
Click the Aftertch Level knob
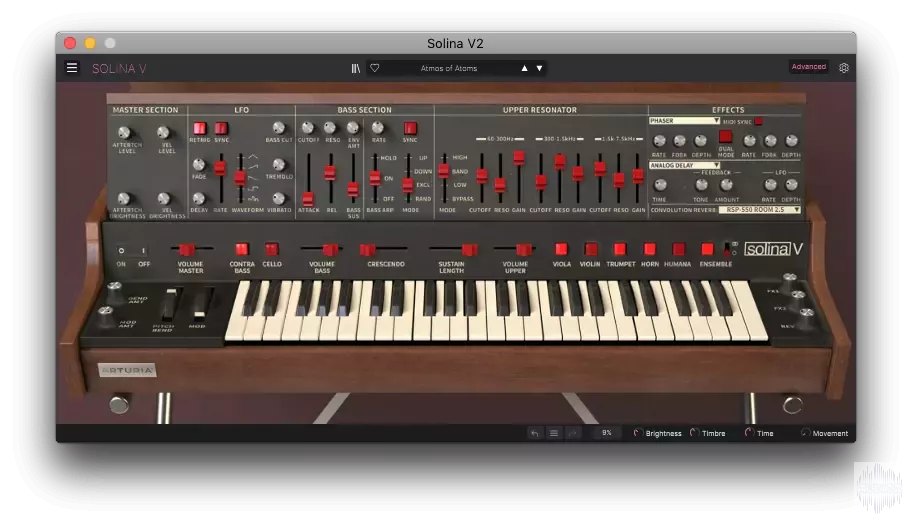point(124,133)
